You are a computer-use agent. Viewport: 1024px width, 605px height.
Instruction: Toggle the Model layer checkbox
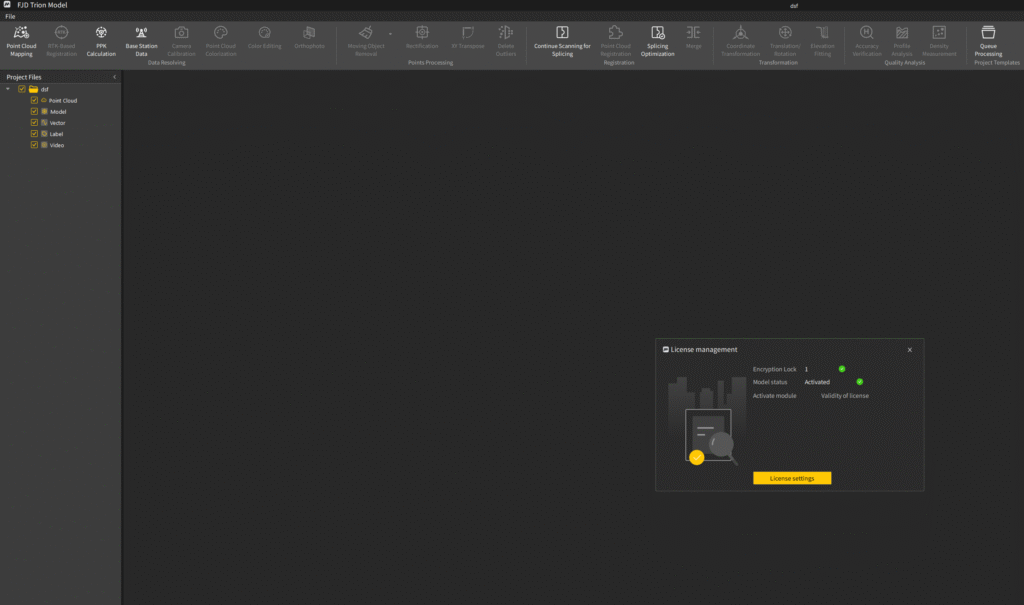point(34,112)
